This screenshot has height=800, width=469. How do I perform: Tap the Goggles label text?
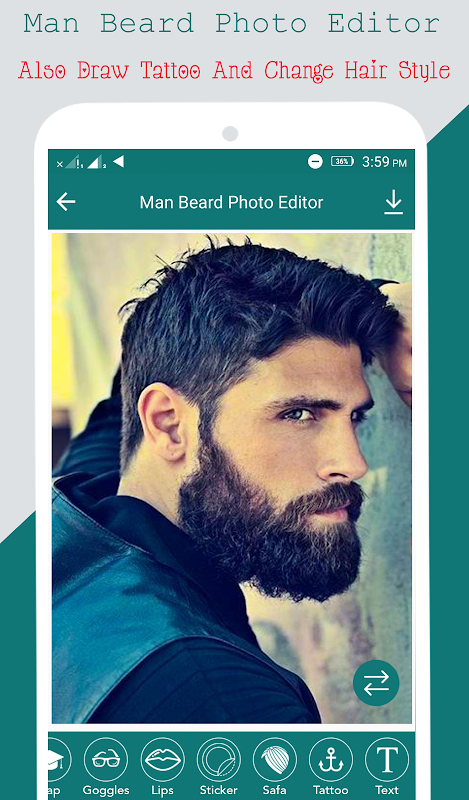(x=106, y=791)
